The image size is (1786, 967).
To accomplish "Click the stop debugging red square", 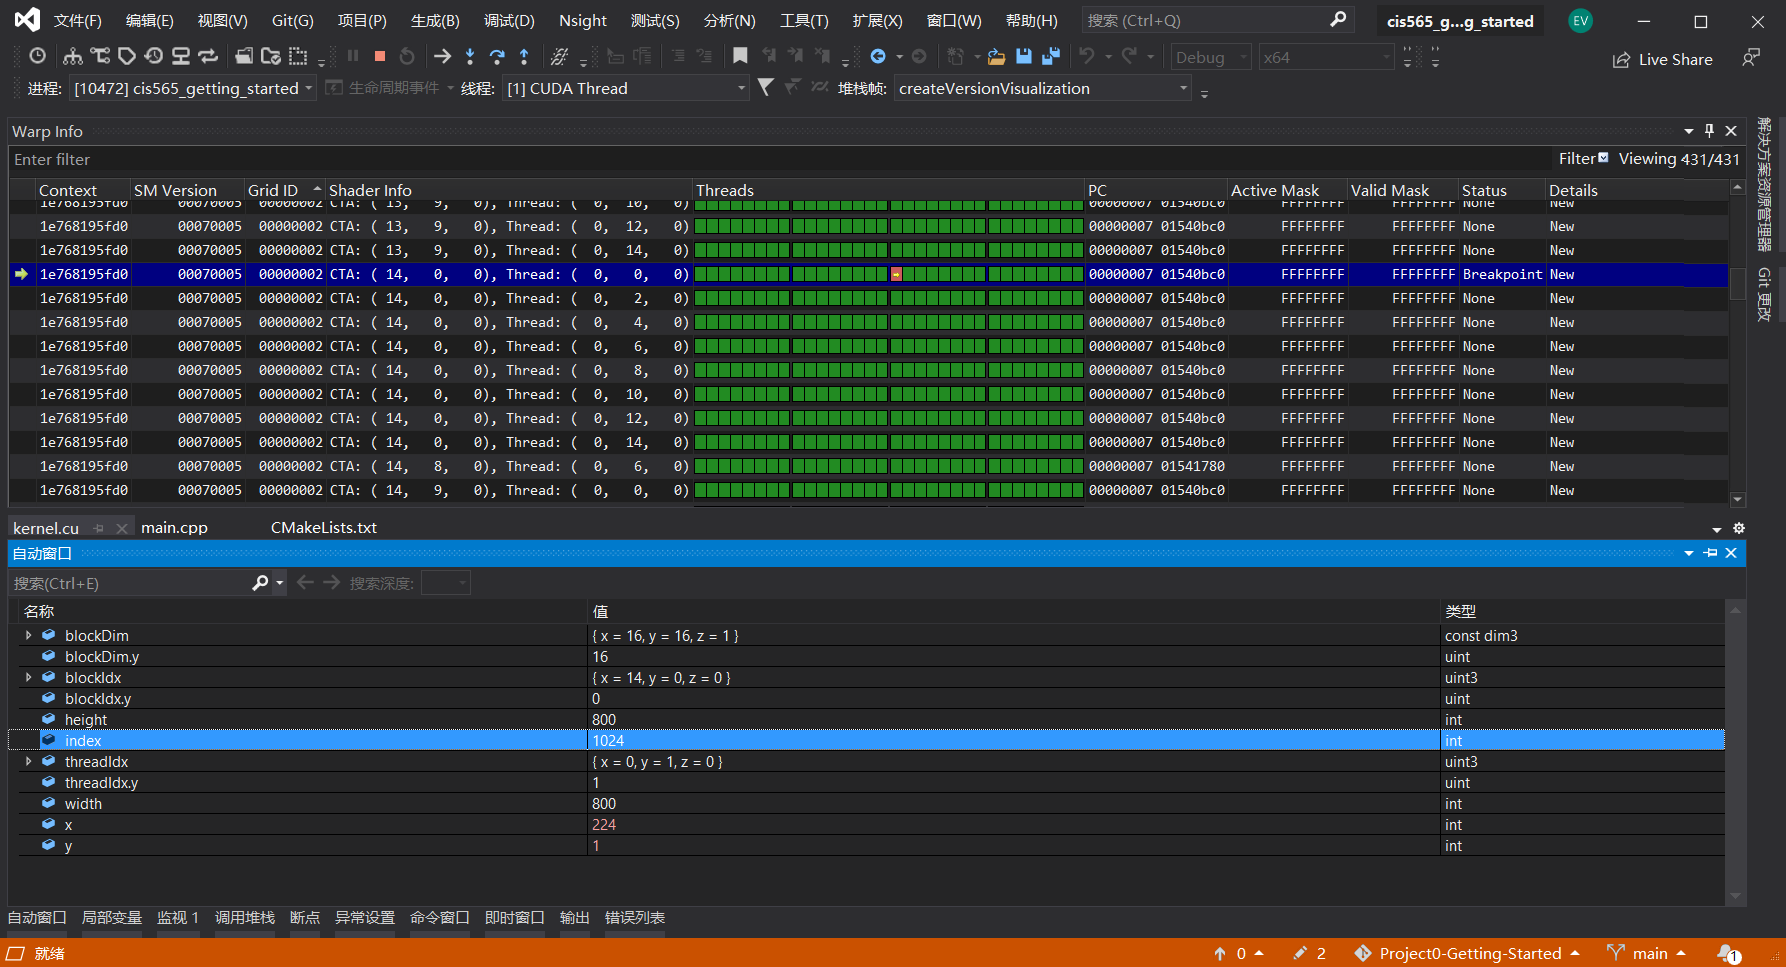I will 380,57.
